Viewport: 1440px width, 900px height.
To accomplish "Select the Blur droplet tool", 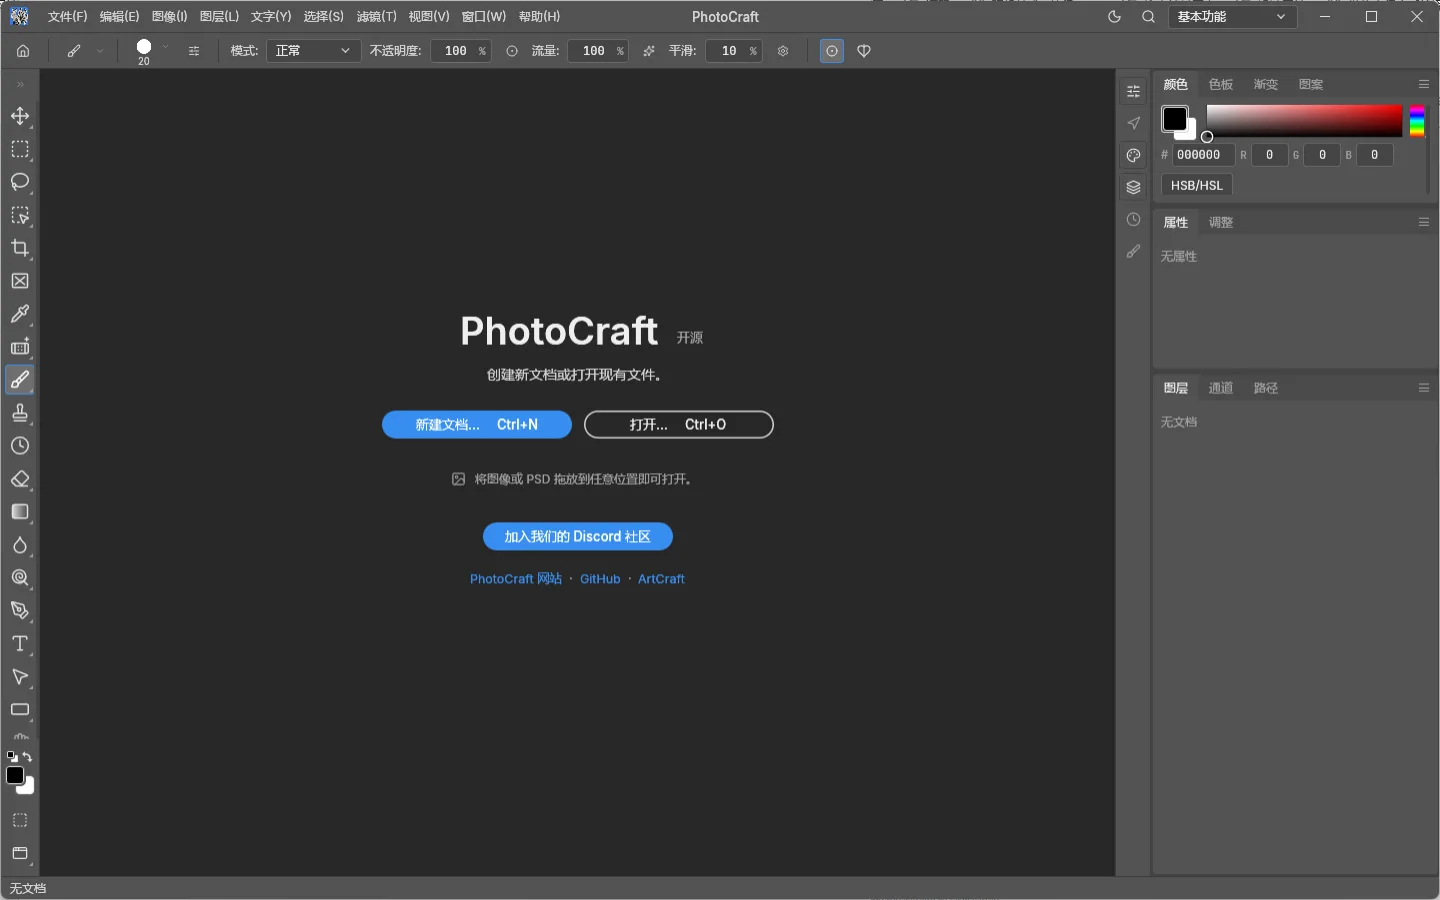I will pyautogui.click(x=20, y=545).
